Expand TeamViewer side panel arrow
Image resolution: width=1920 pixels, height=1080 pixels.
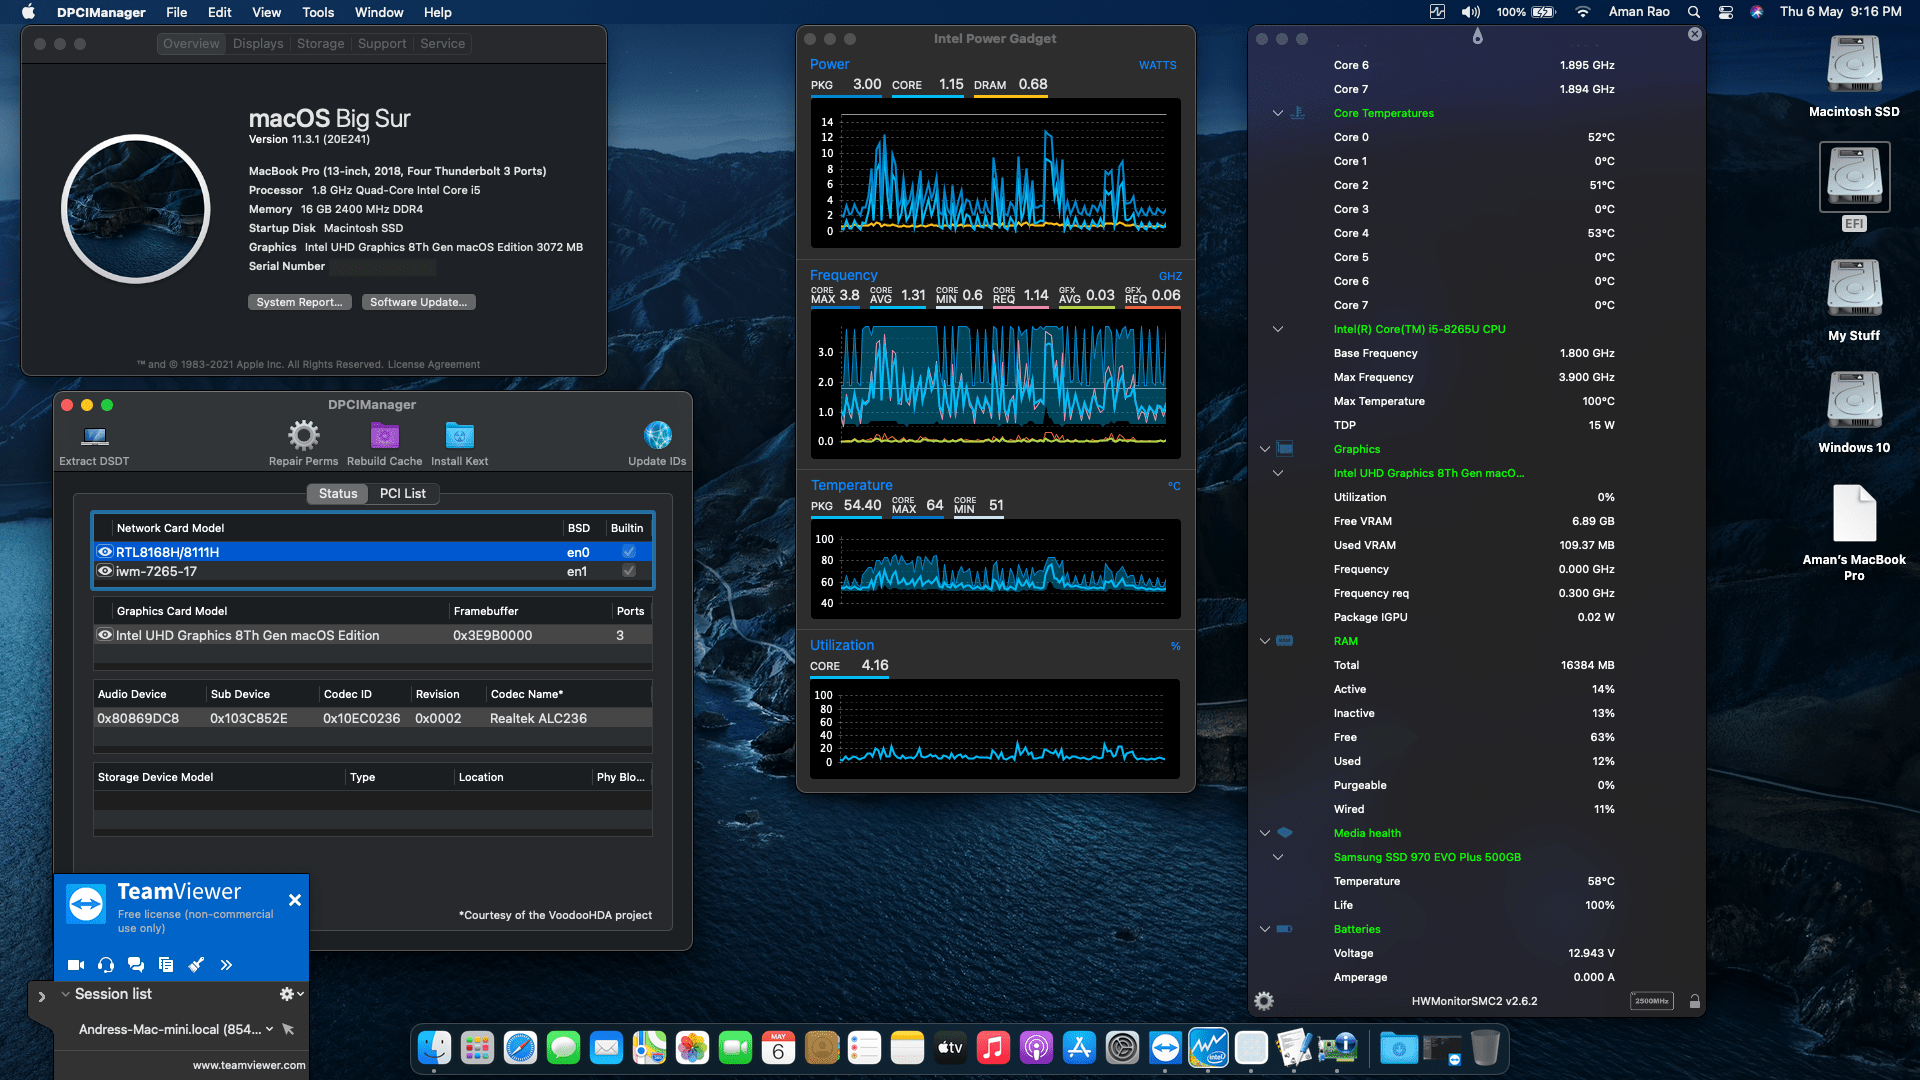(x=41, y=997)
